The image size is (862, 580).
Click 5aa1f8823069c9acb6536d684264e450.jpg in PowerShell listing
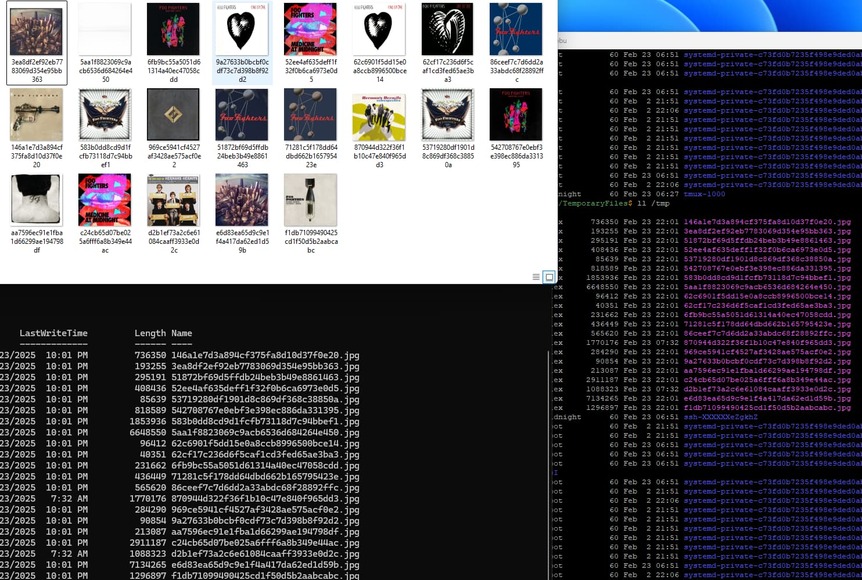265,432
